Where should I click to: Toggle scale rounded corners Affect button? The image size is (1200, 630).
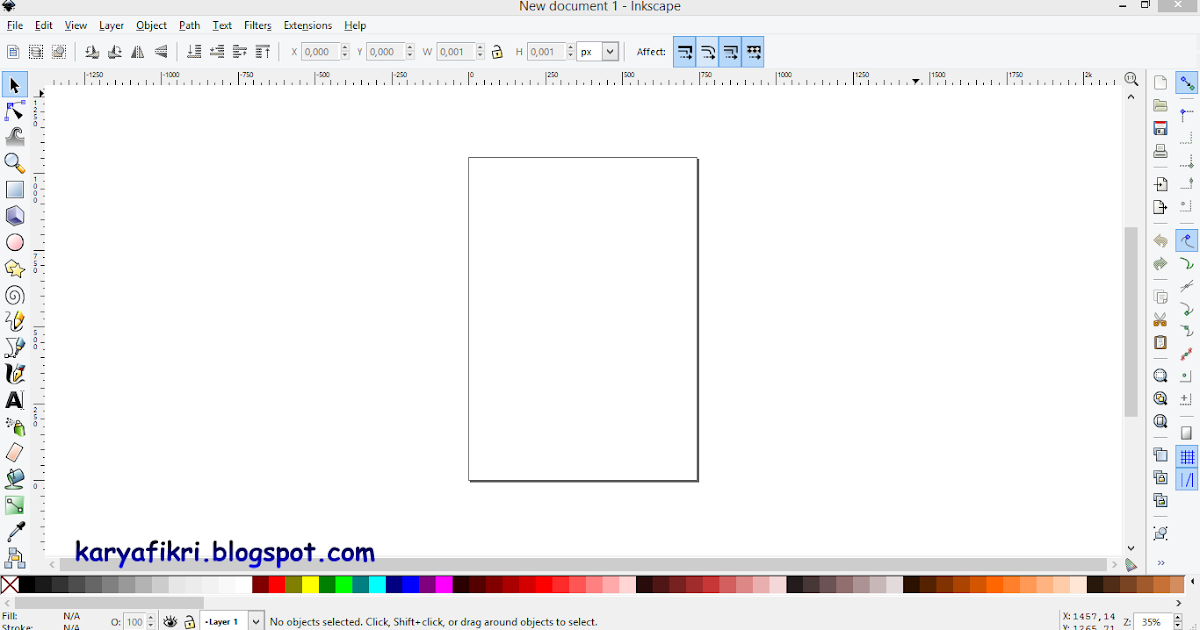(x=708, y=52)
